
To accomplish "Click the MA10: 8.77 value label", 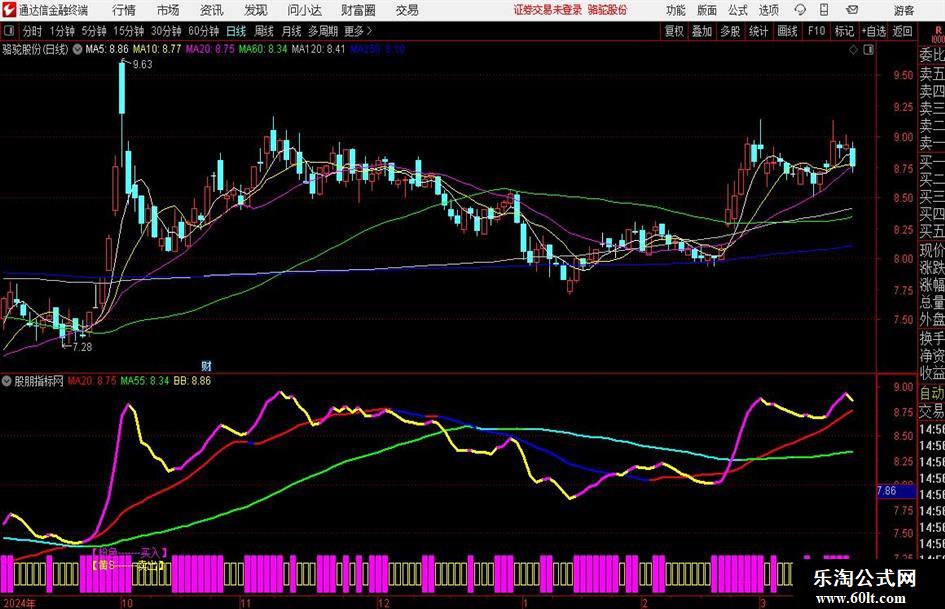I will 157,49.
